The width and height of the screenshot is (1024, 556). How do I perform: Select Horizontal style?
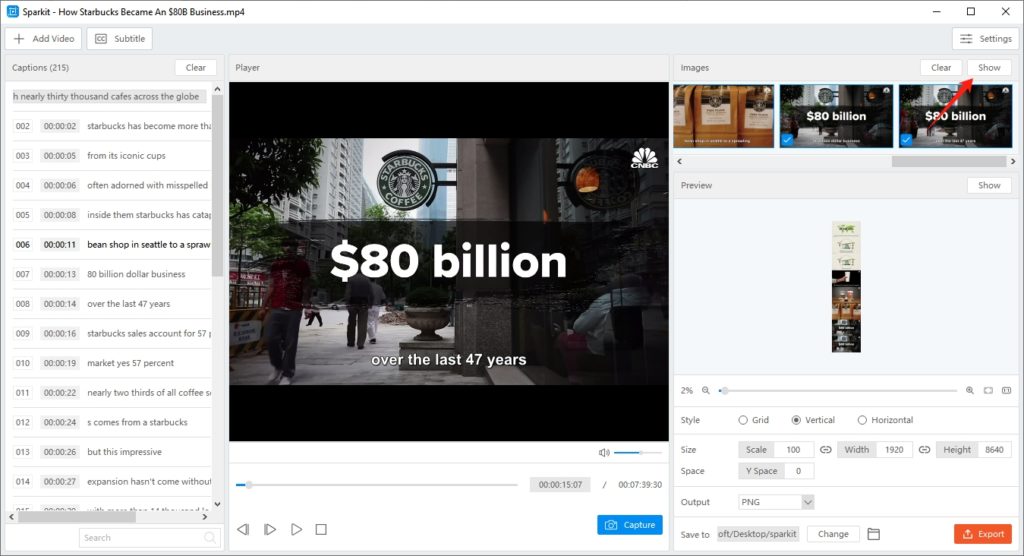click(885, 420)
